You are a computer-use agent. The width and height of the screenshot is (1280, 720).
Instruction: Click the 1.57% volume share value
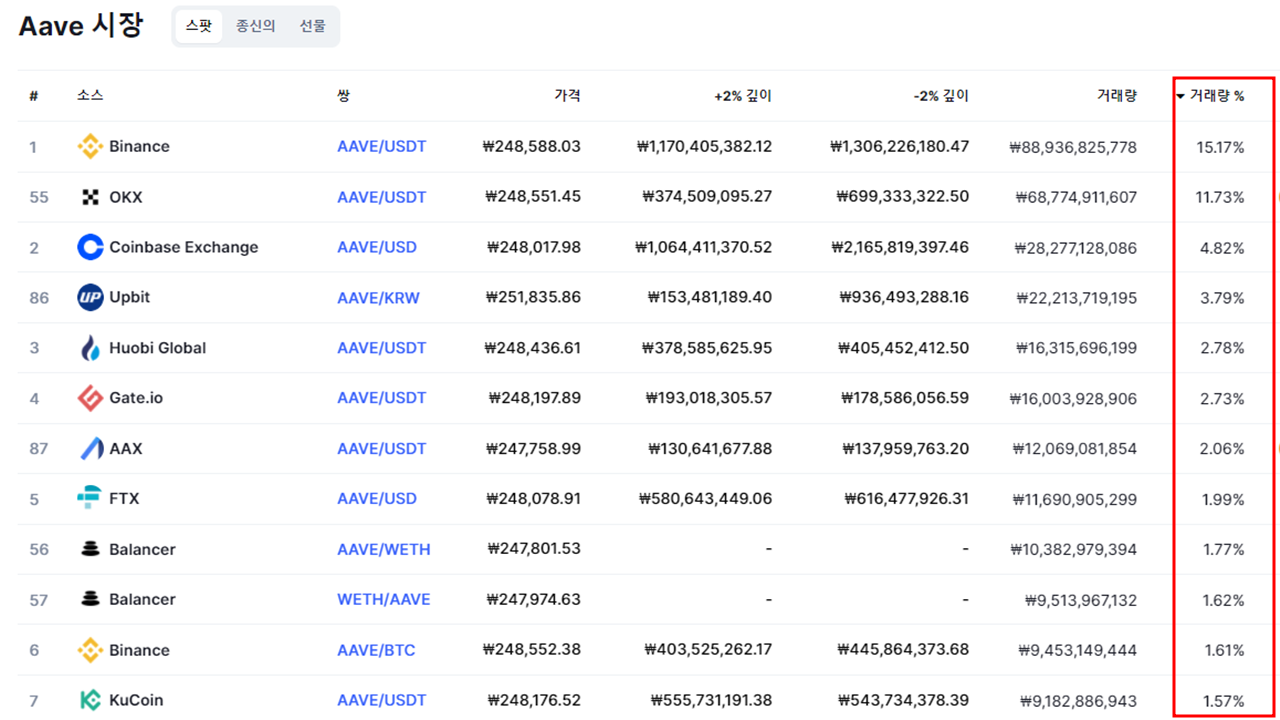[x=1224, y=701]
